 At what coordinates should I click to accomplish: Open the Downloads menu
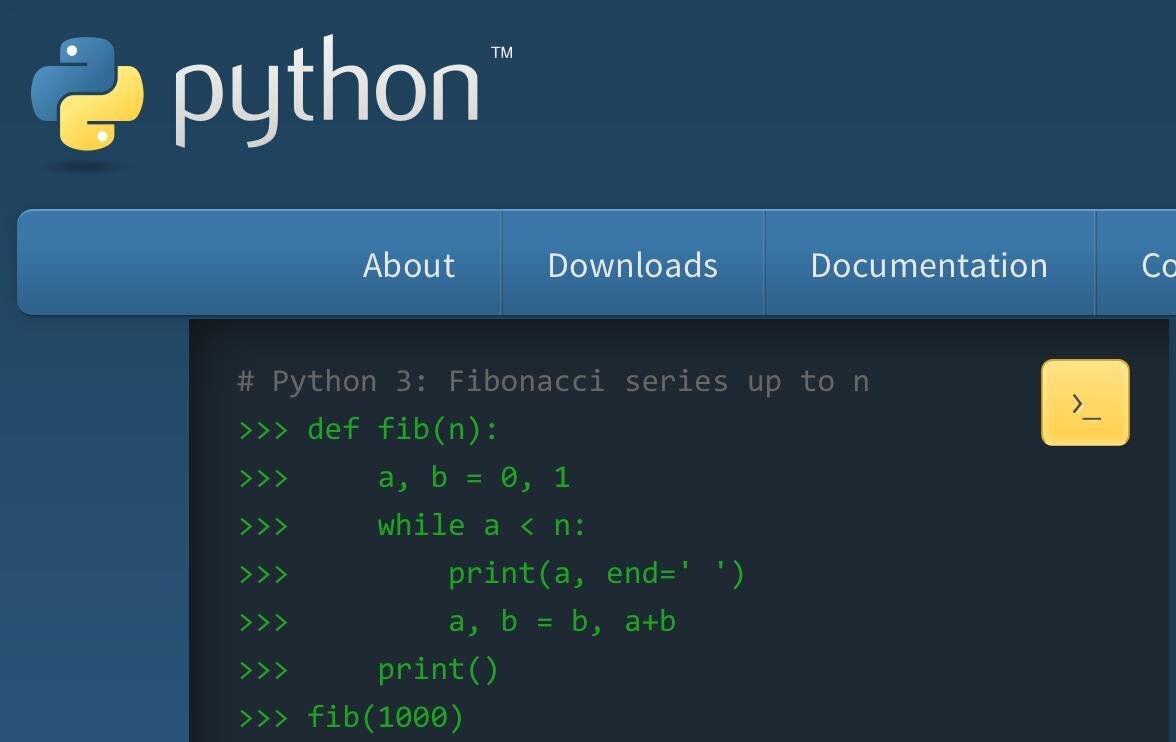coord(632,264)
